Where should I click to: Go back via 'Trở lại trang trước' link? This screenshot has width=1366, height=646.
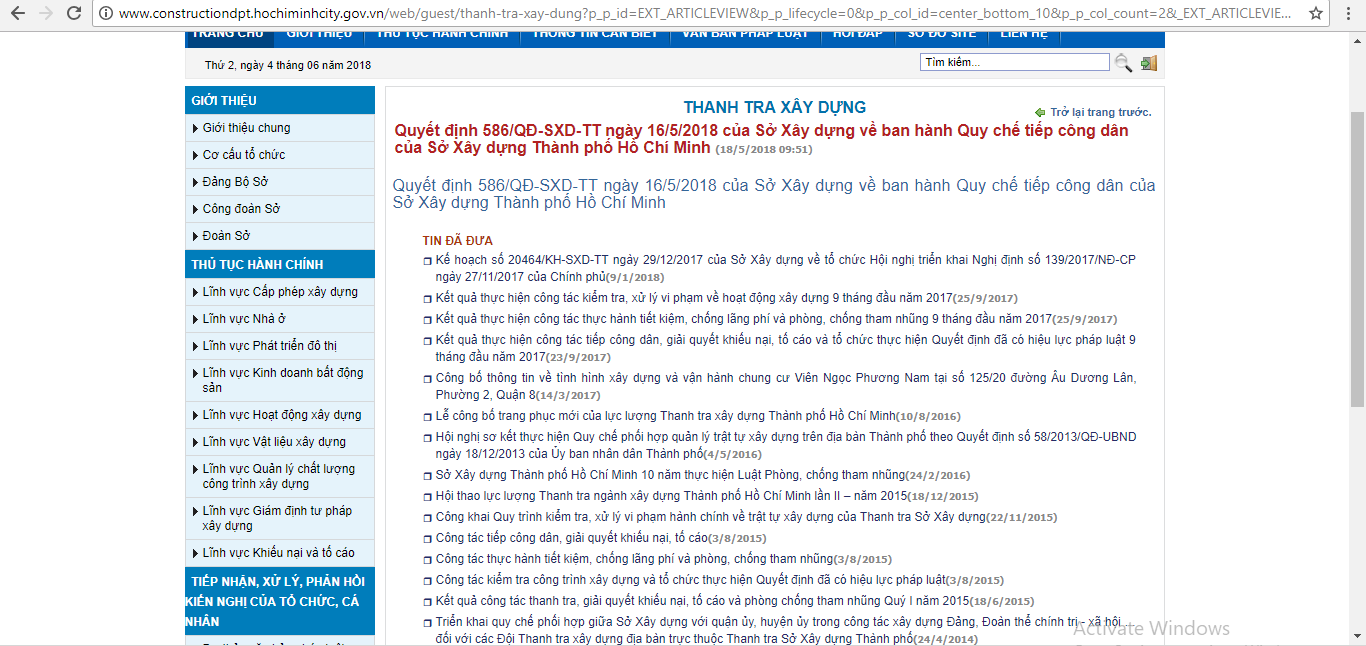1100,112
